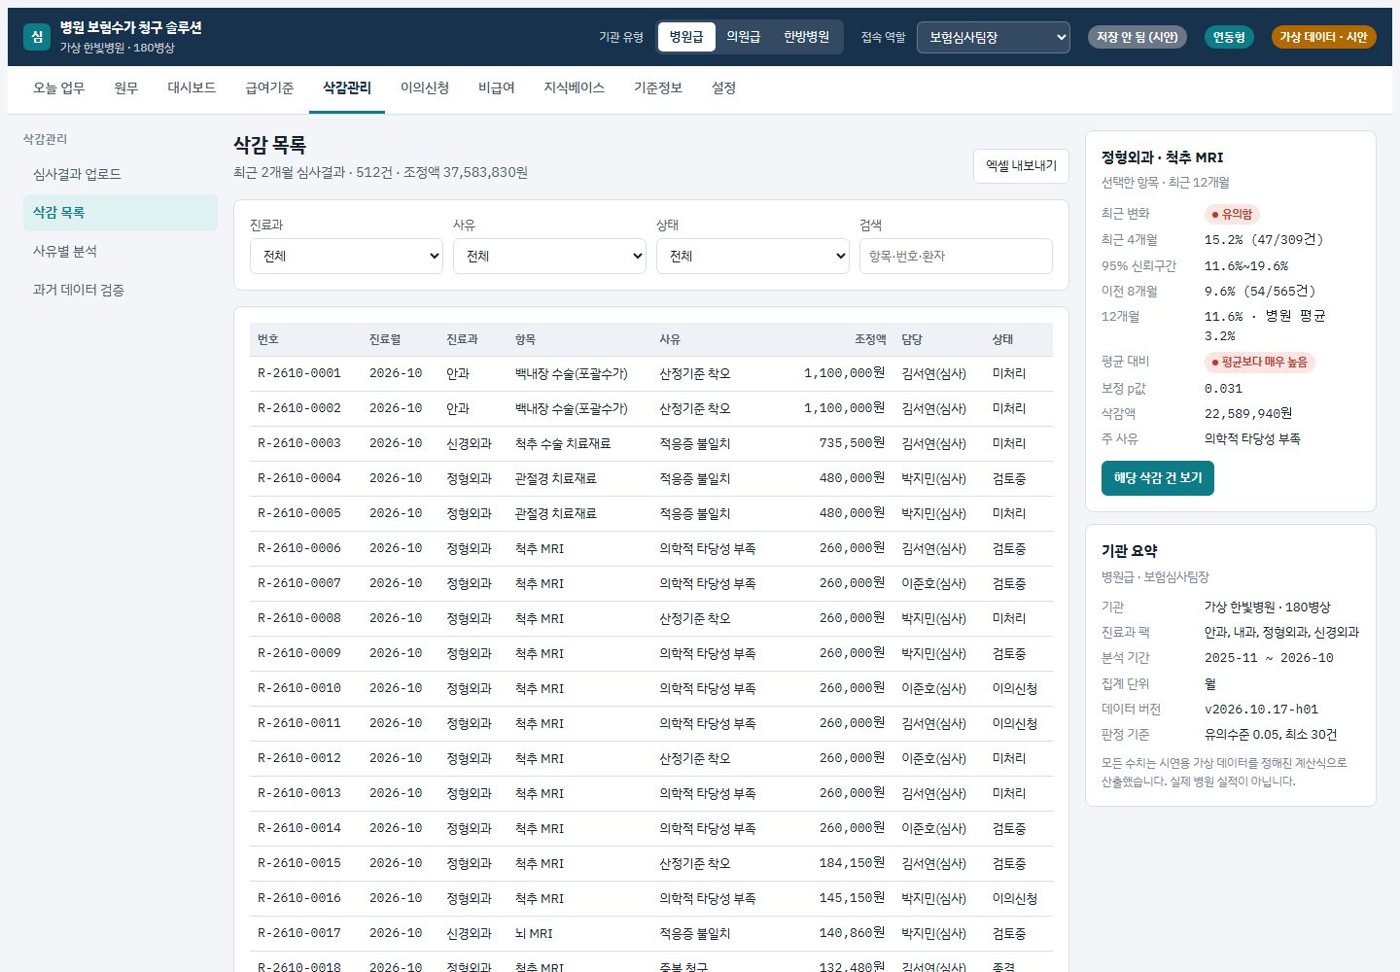This screenshot has height=972, width=1400.
Task: Select row R-2610-0003 척추 수술 치료재료
Action: 651,443
